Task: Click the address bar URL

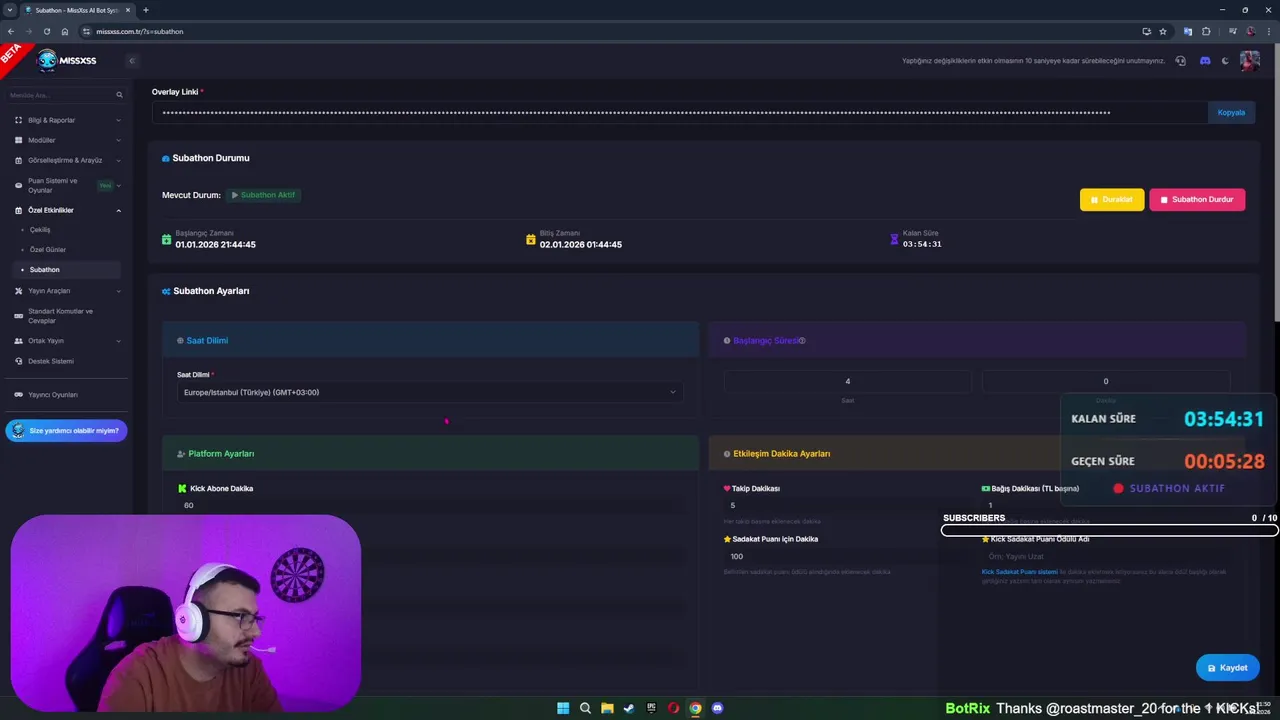Action: pyautogui.click(x=140, y=31)
